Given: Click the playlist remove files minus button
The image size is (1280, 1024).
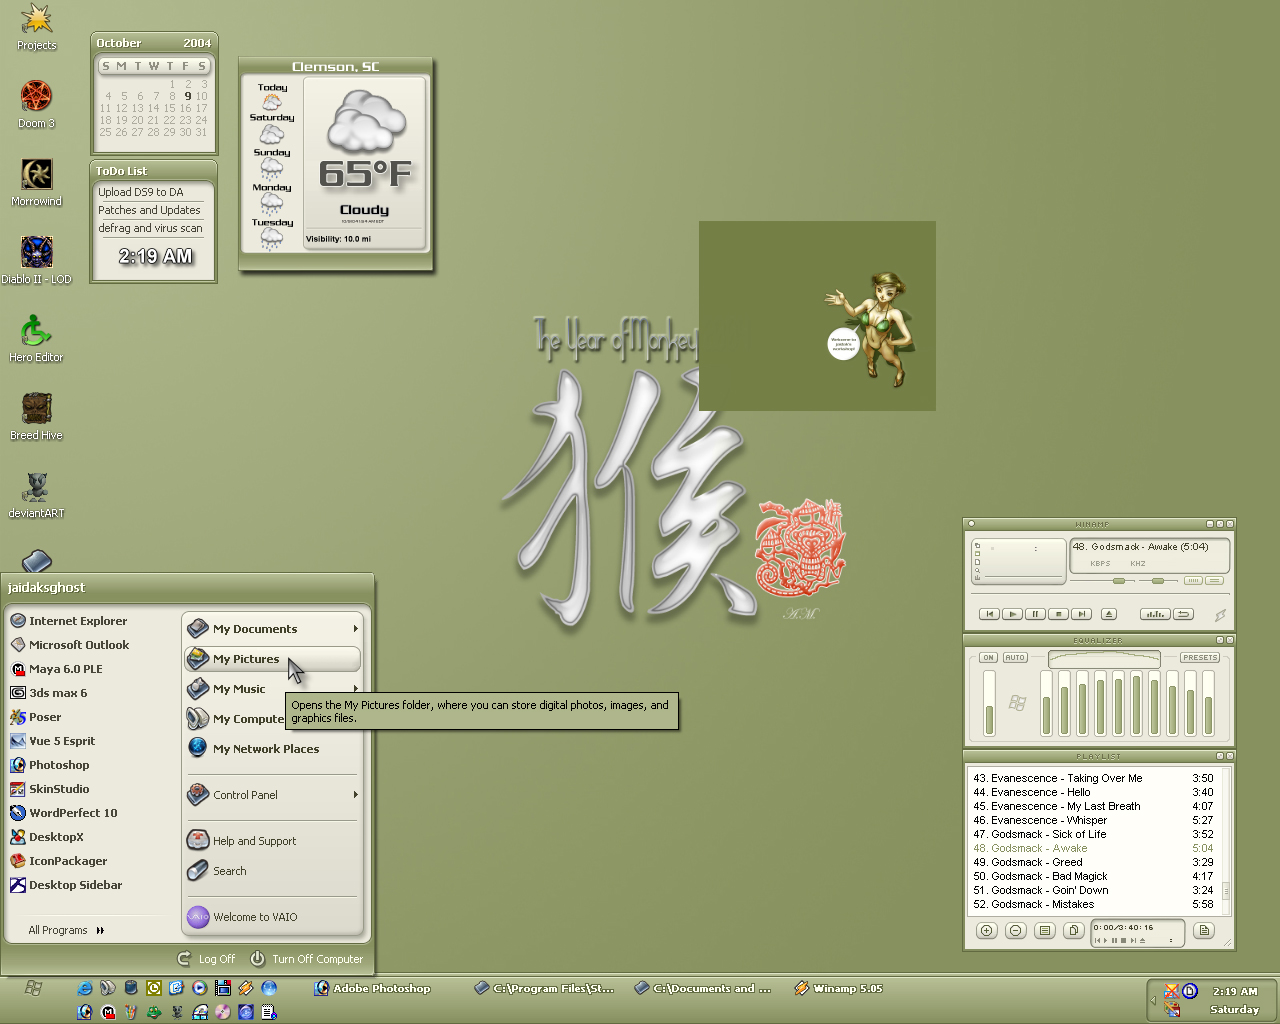Looking at the screenshot, I should [x=1016, y=930].
